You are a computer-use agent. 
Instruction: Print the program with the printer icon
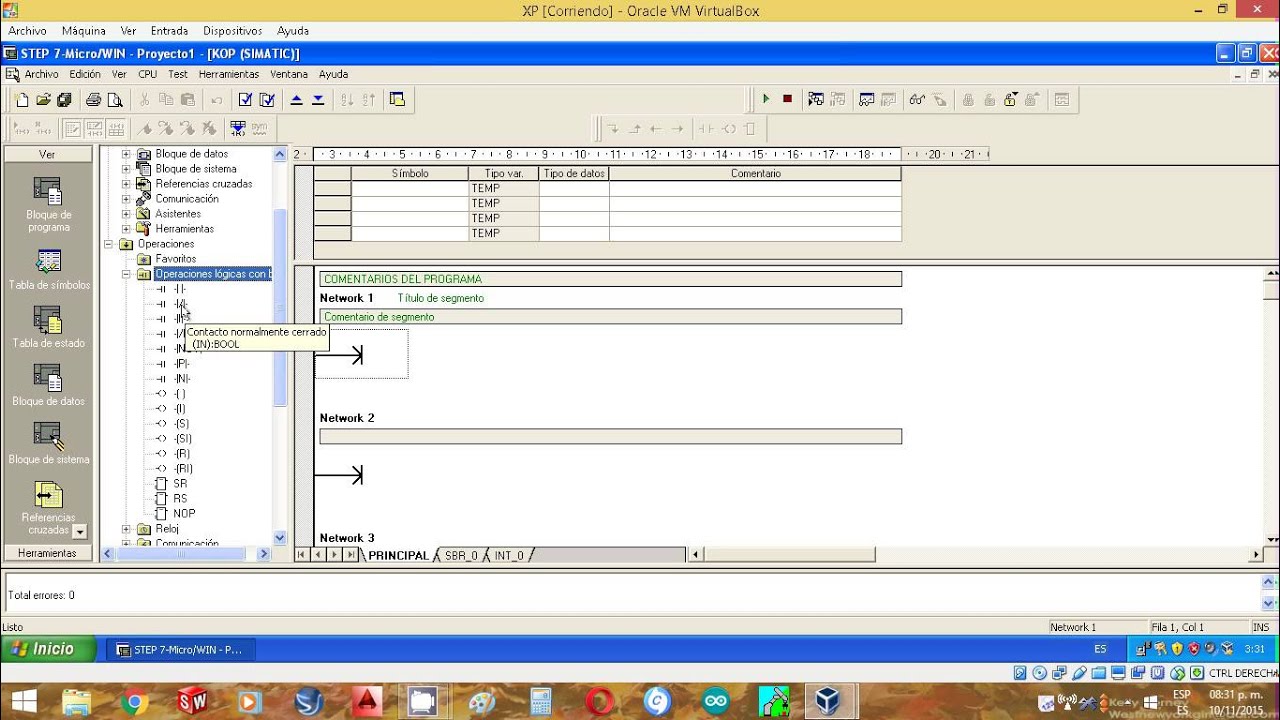point(93,99)
